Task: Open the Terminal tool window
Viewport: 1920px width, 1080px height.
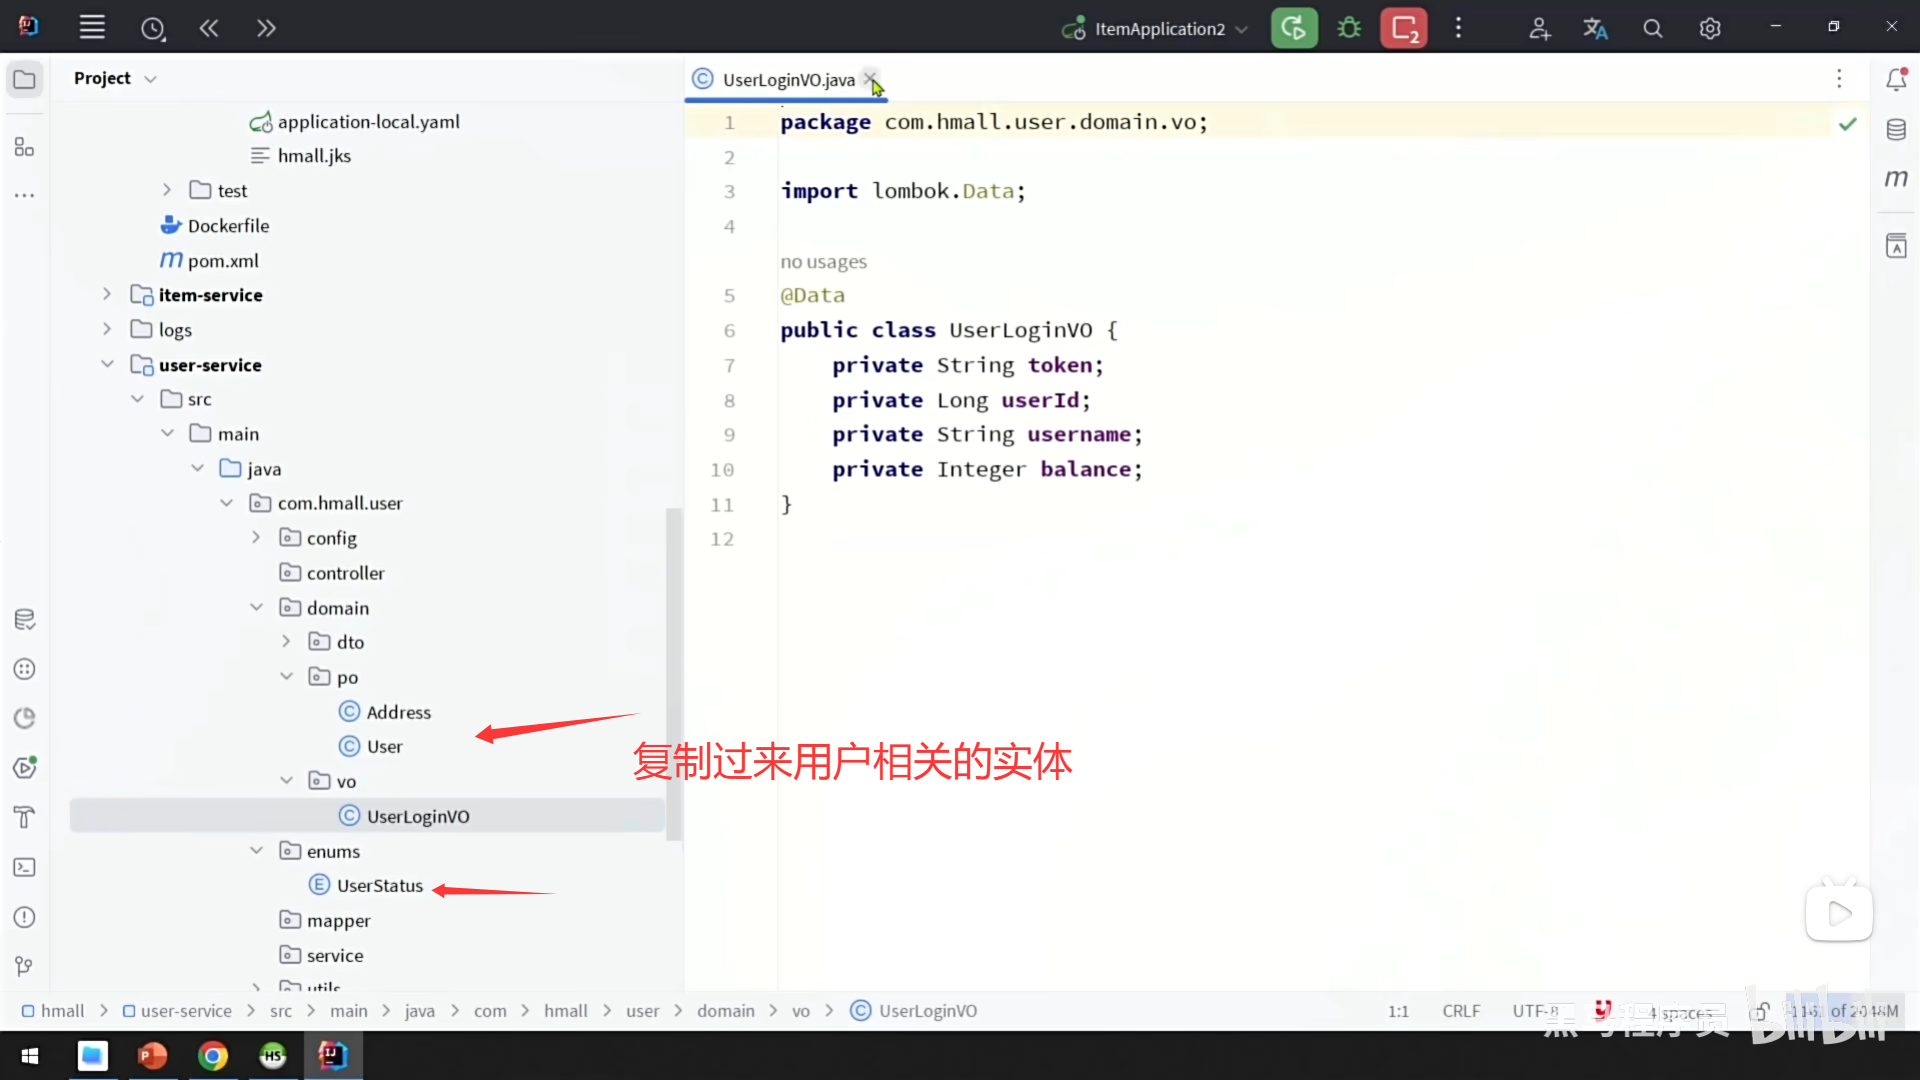Action: (25, 868)
